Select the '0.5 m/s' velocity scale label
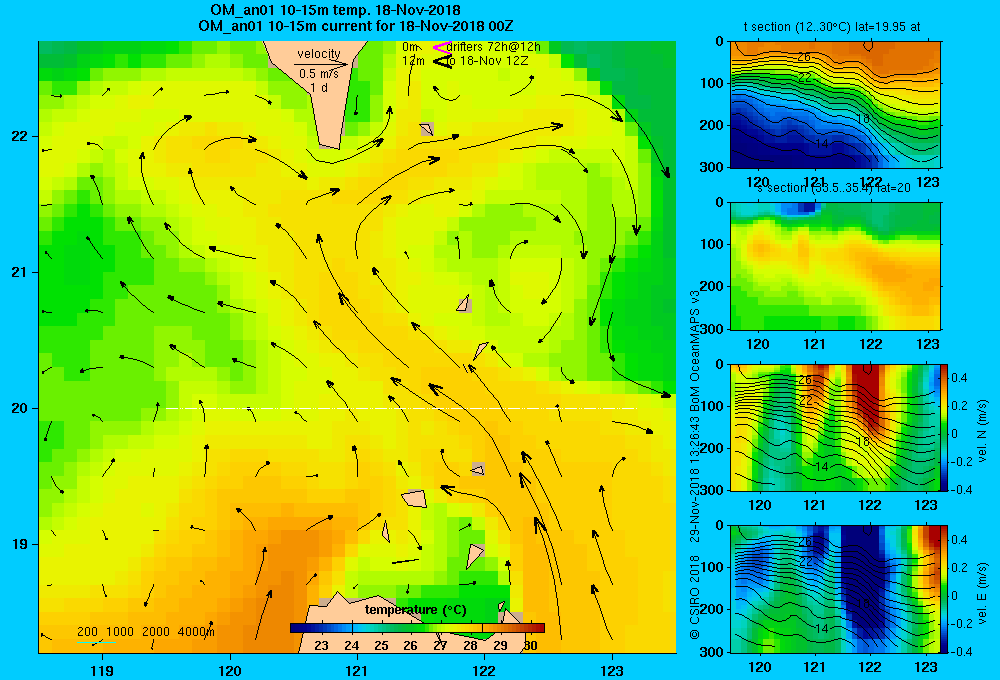 point(319,74)
